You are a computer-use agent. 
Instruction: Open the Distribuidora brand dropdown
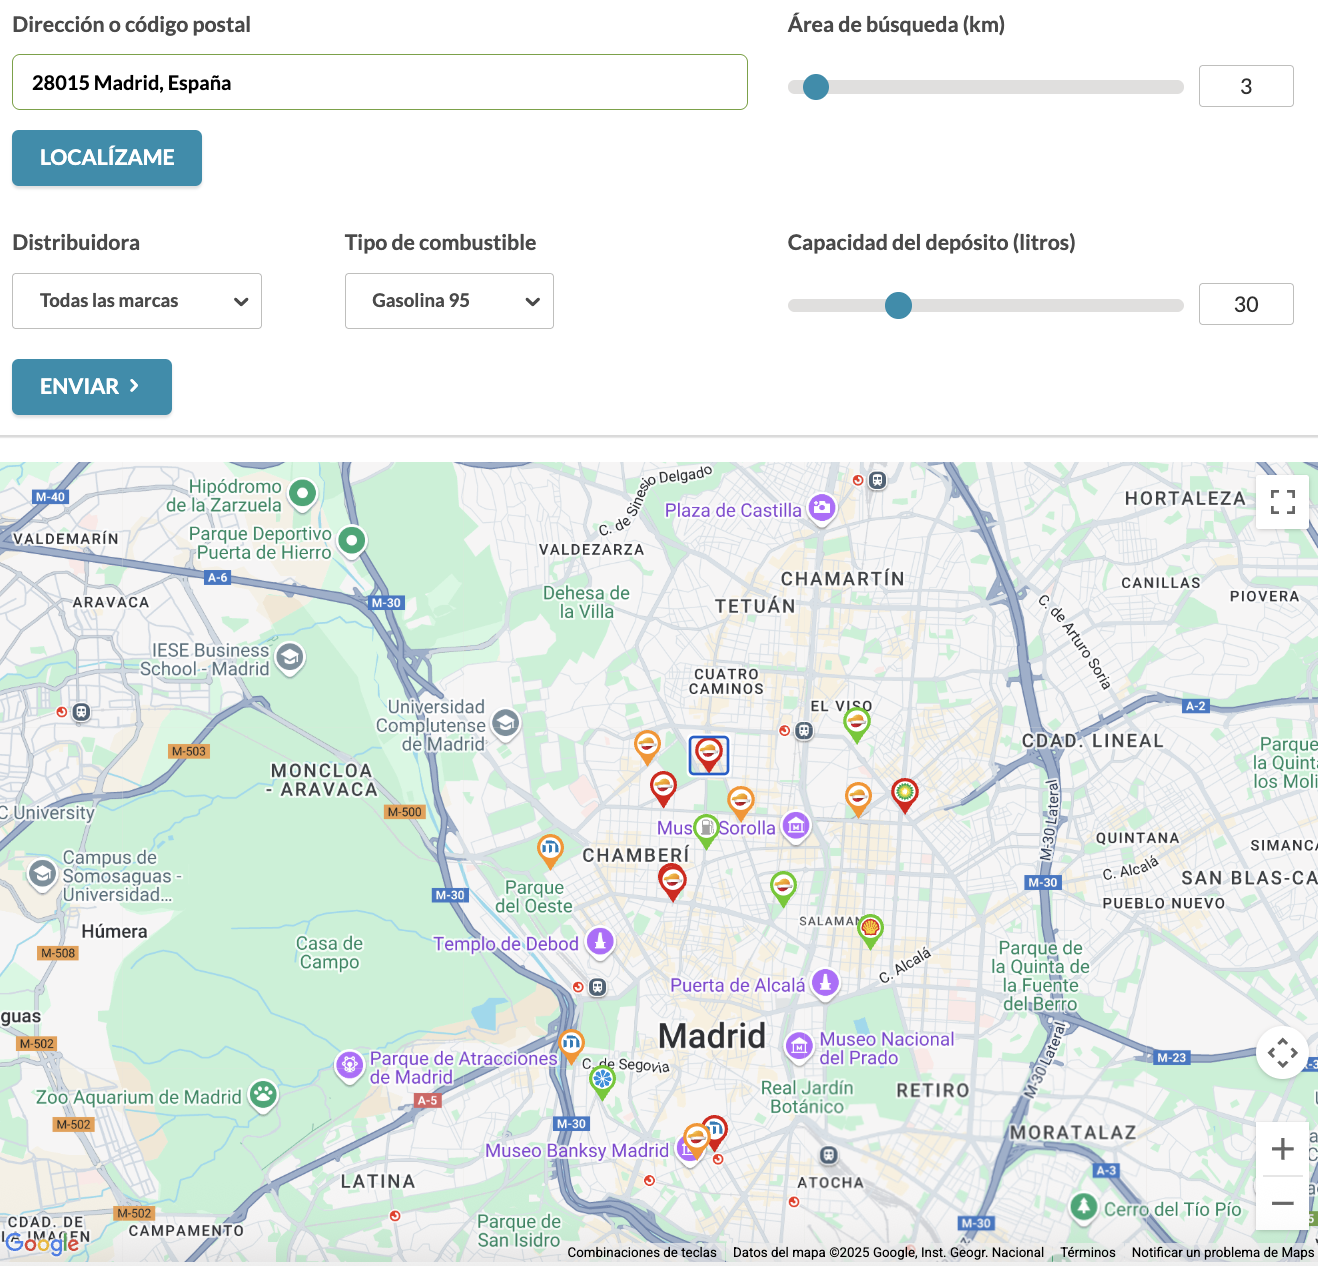point(137,301)
